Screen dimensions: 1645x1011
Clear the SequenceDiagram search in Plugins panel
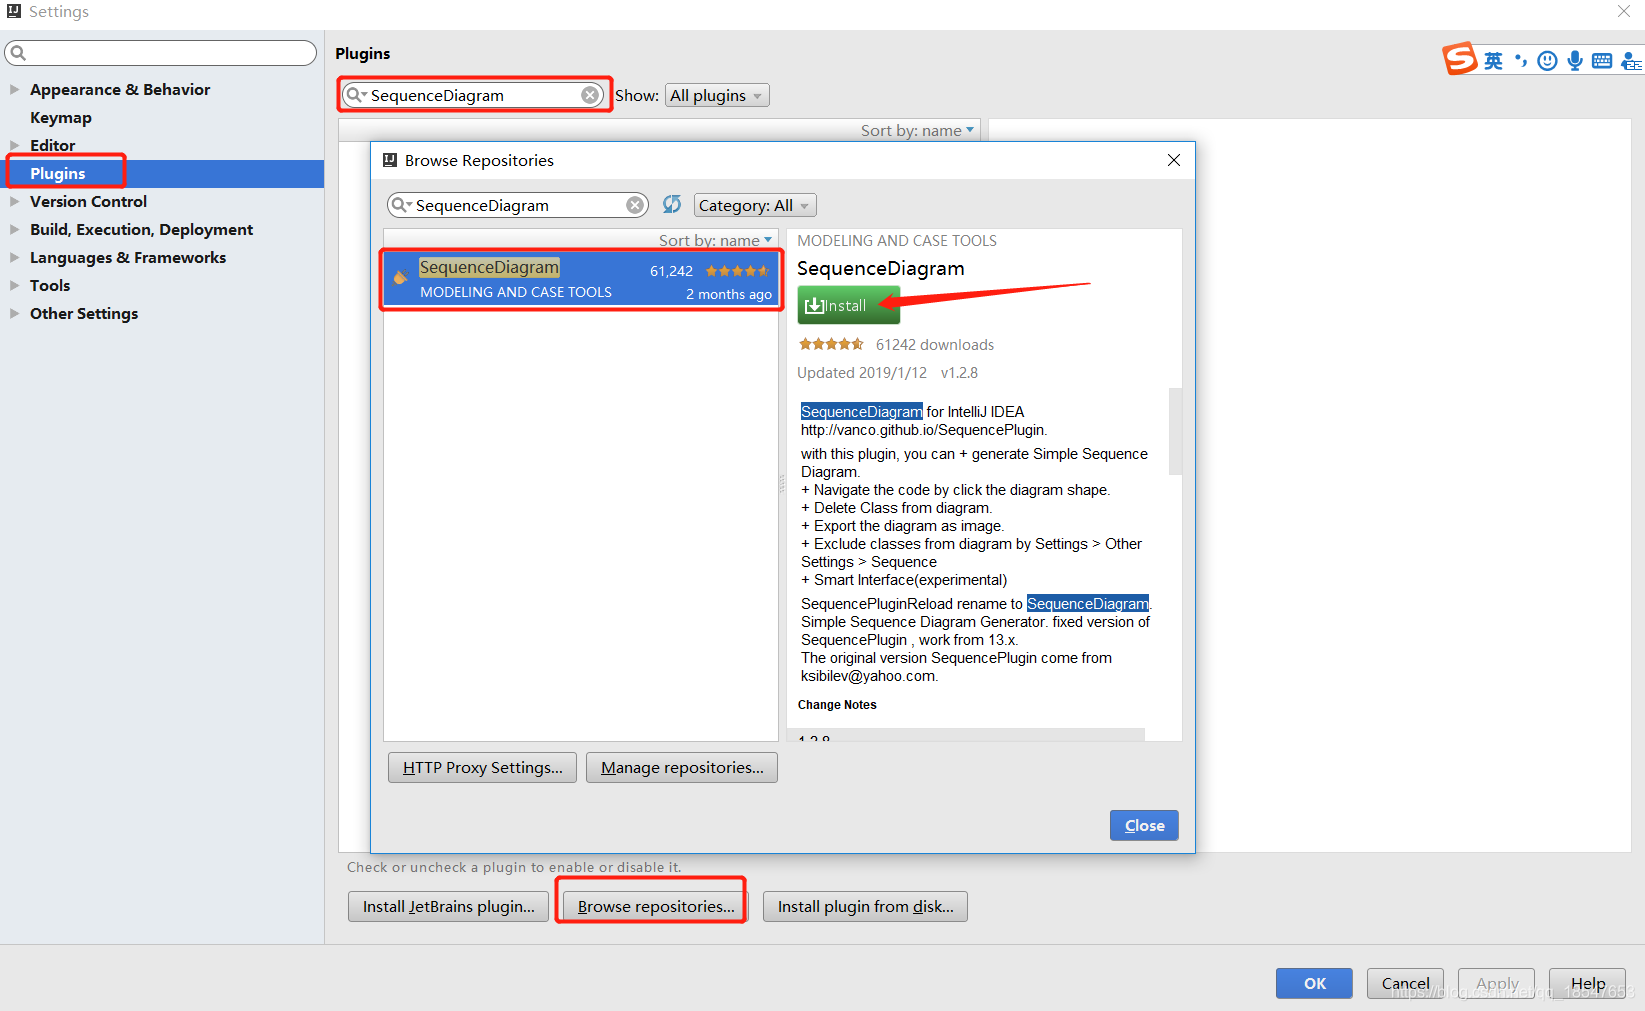tap(590, 95)
